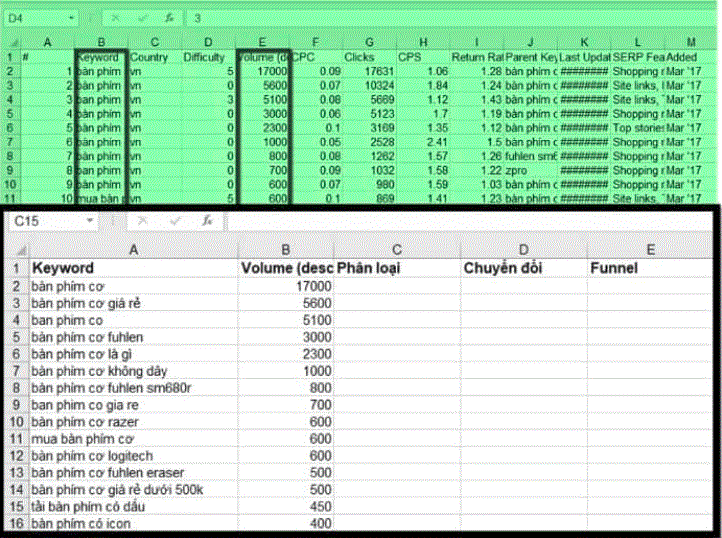Select the cell 'bàn phím cơ razer'
Viewport: 722px width, 538px height.
133,421
